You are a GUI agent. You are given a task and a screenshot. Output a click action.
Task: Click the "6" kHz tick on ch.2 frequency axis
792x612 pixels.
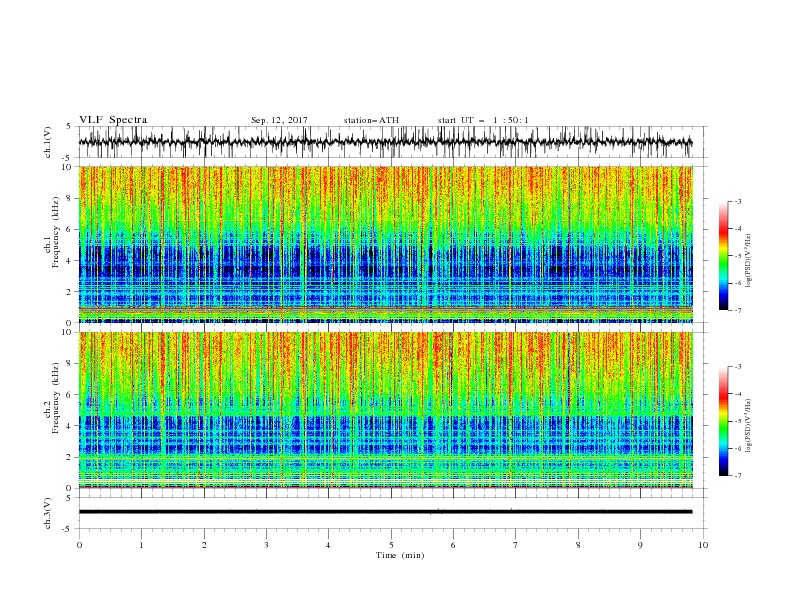(71, 395)
